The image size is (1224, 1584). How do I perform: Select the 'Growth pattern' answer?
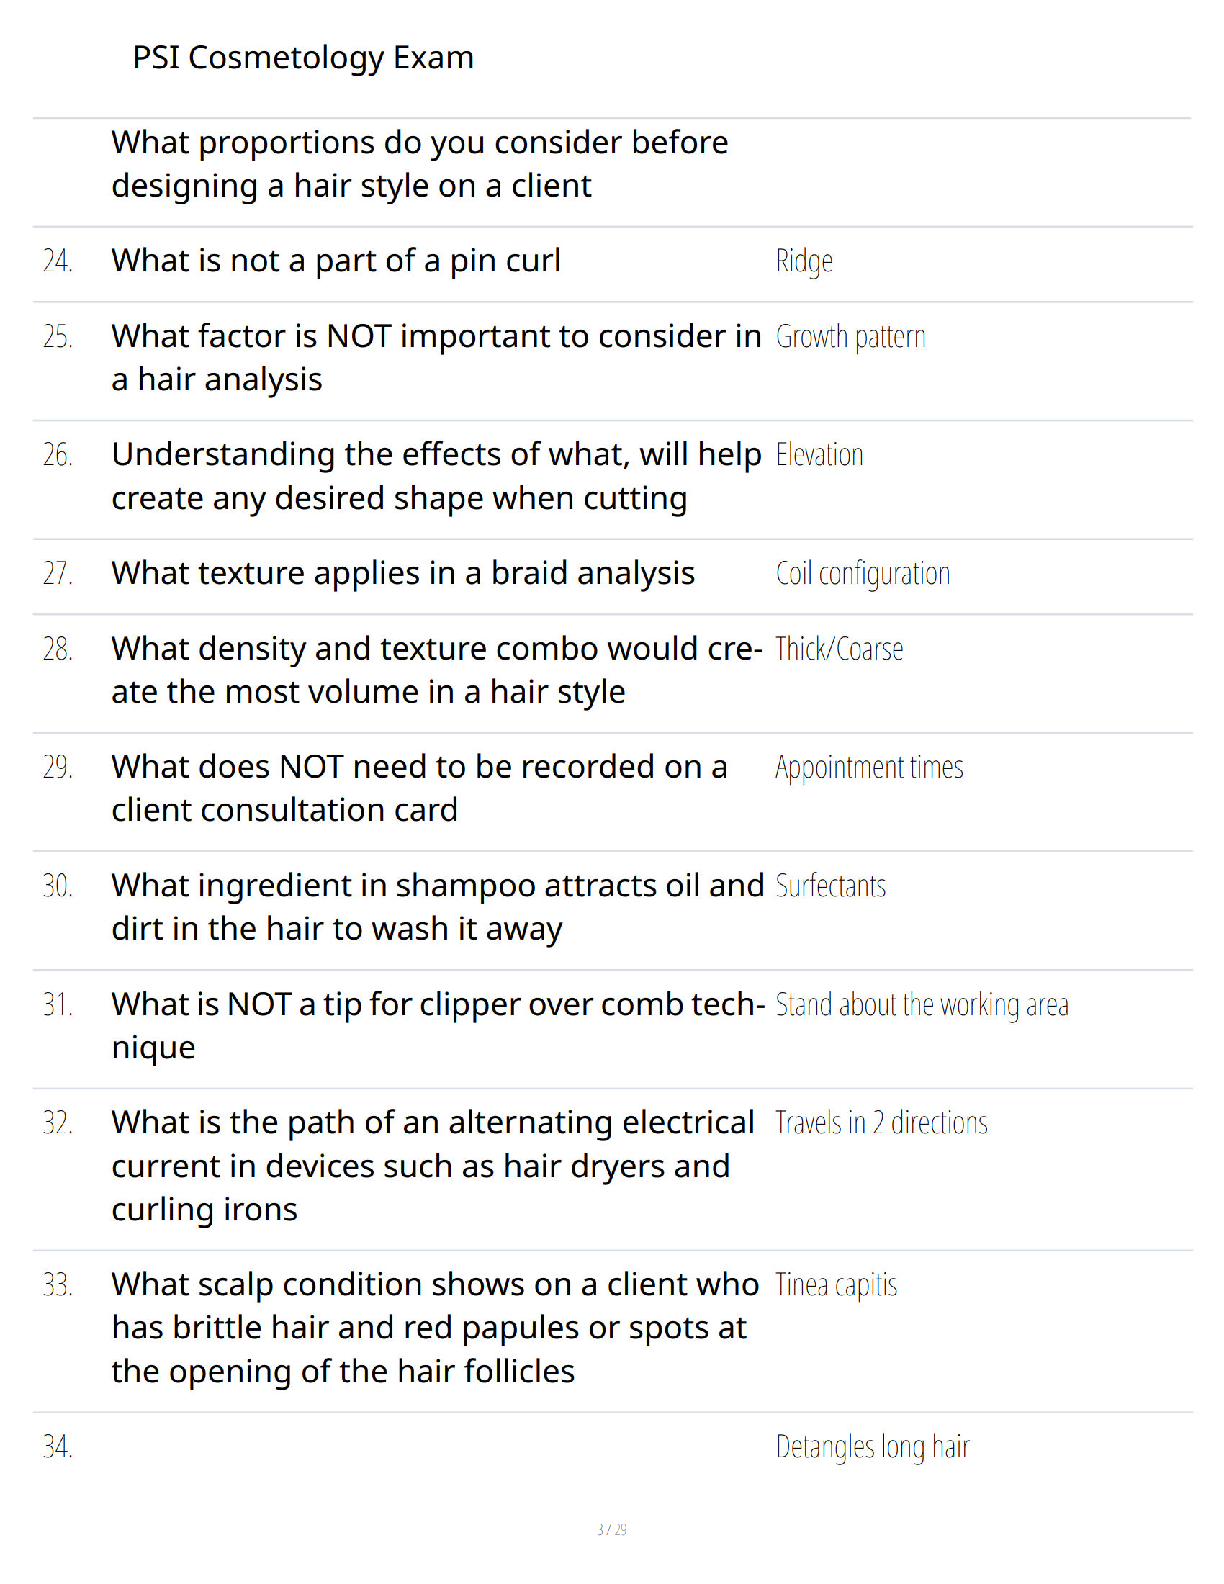coord(850,337)
